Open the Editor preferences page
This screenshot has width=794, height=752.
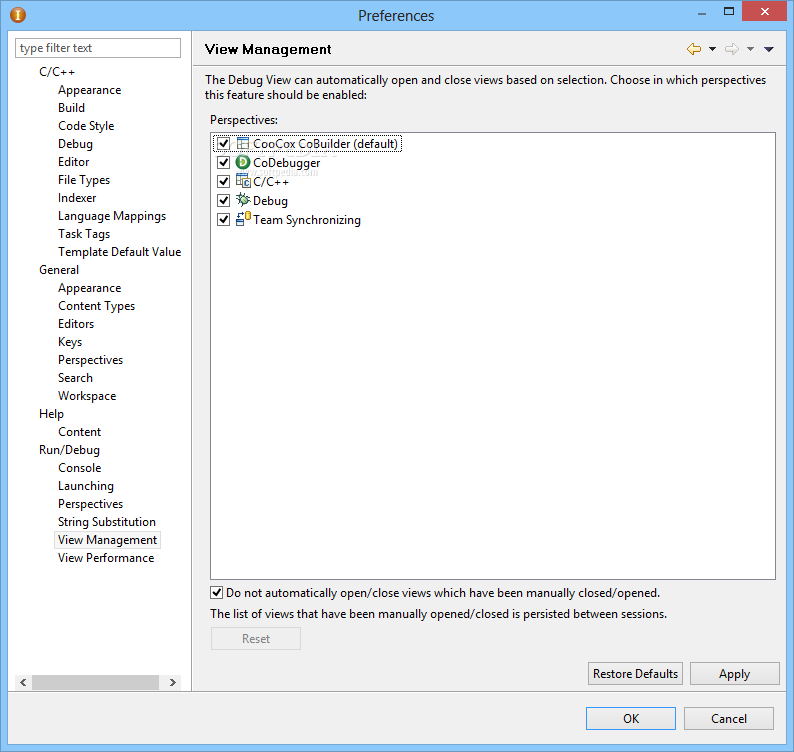click(x=73, y=162)
